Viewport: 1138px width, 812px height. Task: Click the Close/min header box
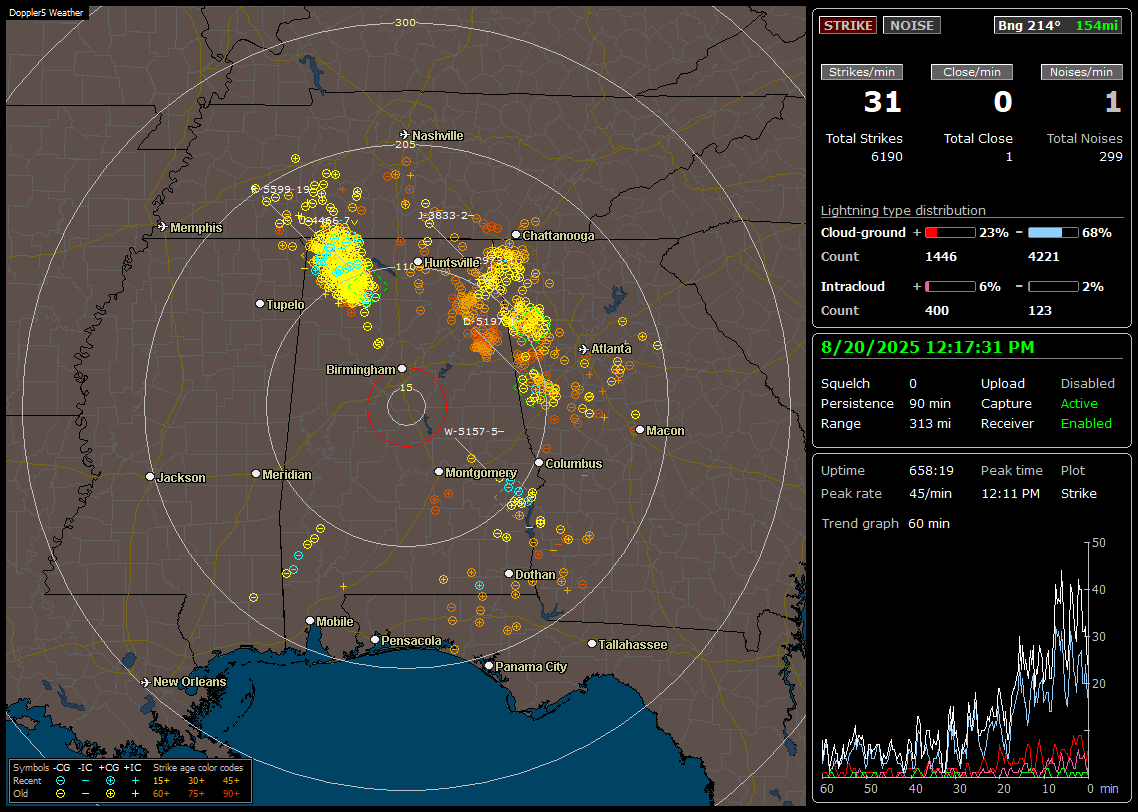(972, 72)
